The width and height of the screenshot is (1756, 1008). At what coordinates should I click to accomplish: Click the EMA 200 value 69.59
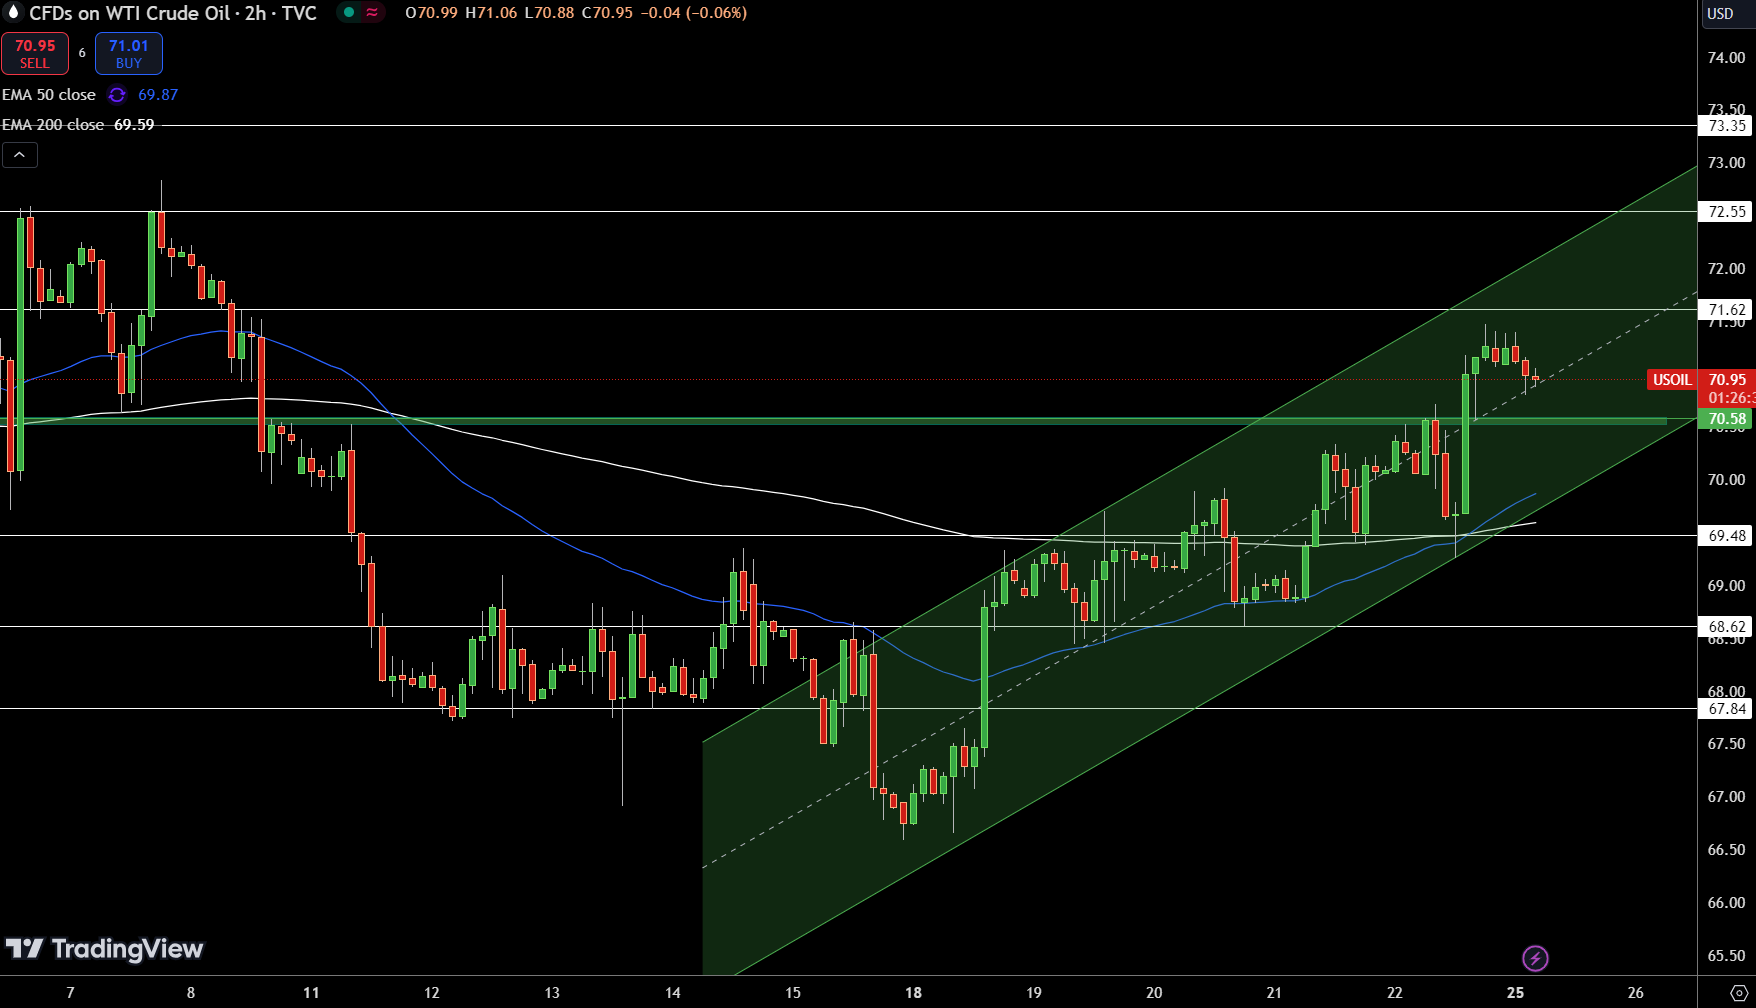(x=134, y=125)
